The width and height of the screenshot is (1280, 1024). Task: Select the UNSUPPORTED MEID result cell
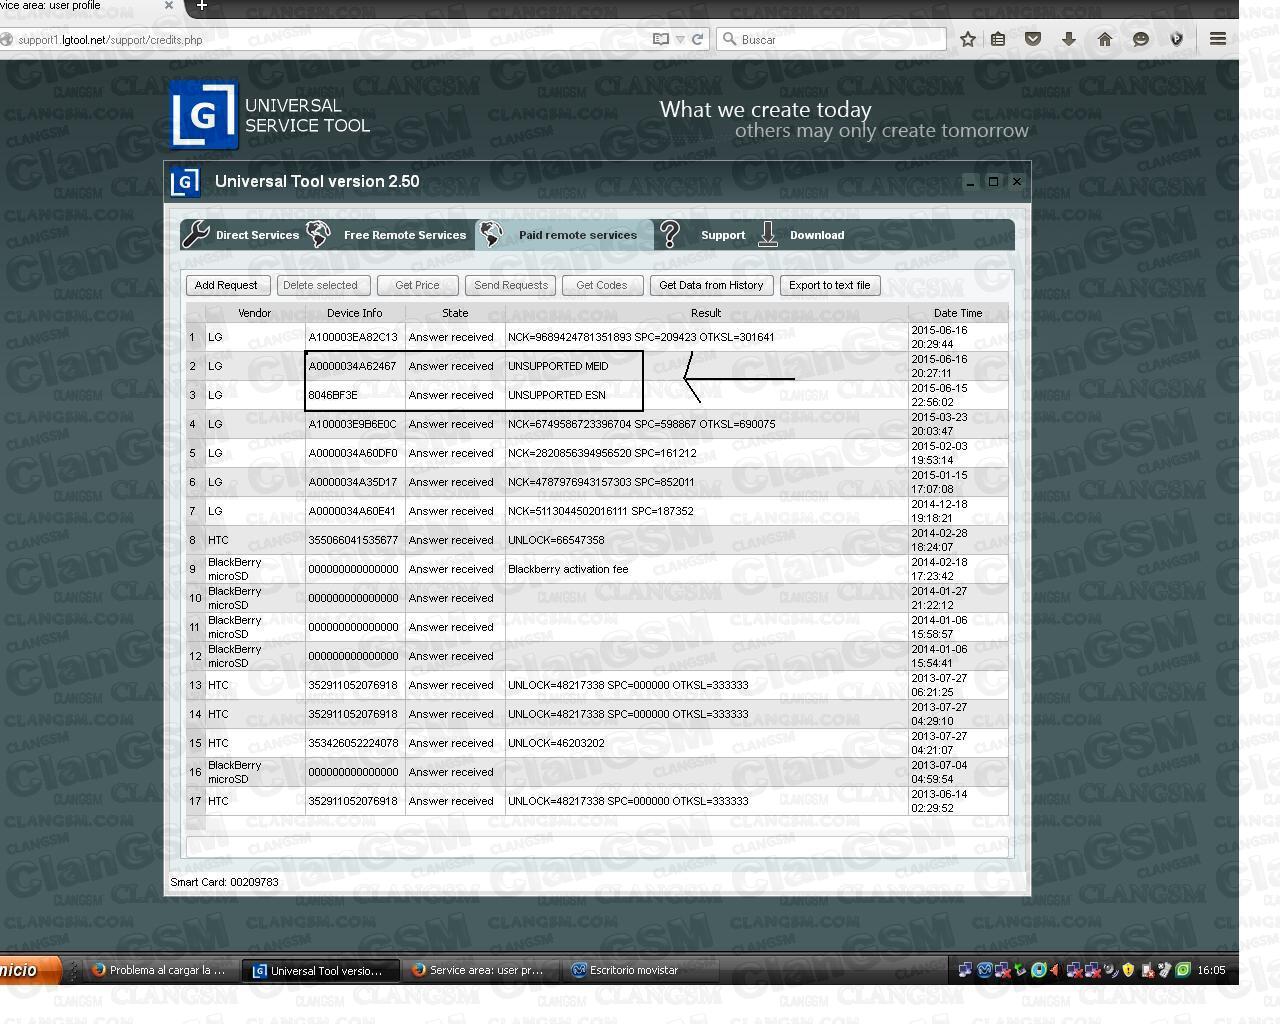(x=706, y=366)
